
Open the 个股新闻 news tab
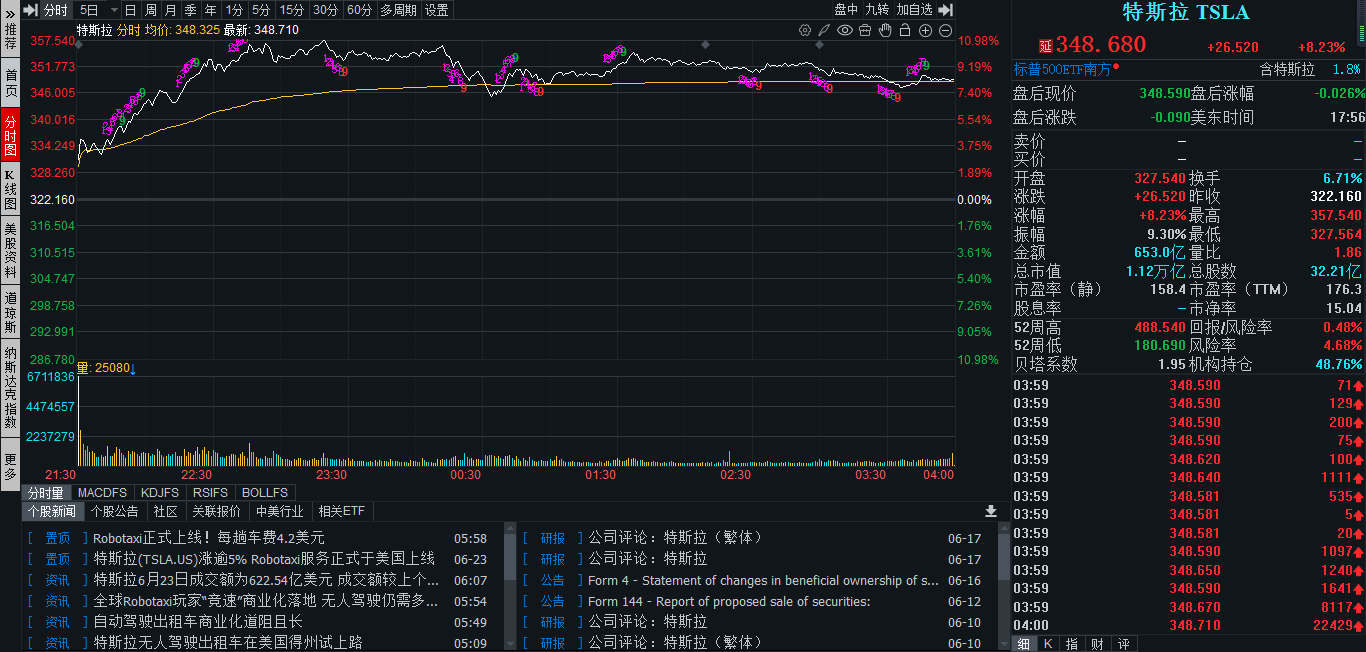pos(52,512)
